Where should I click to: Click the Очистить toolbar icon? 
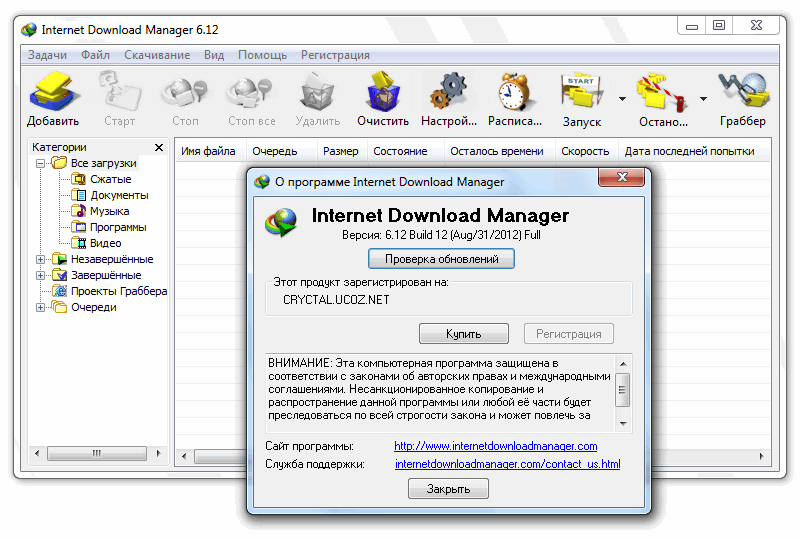pyautogui.click(x=383, y=92)
